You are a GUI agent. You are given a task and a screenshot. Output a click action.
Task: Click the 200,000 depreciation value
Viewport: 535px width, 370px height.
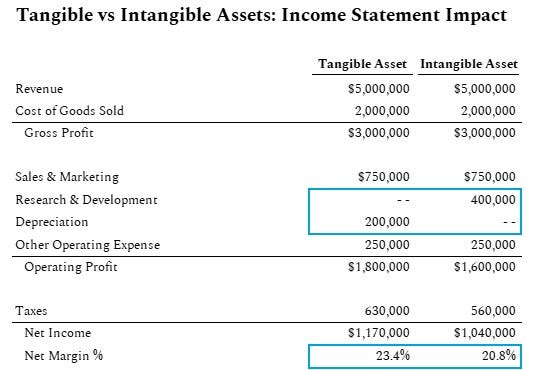point(387,222)
